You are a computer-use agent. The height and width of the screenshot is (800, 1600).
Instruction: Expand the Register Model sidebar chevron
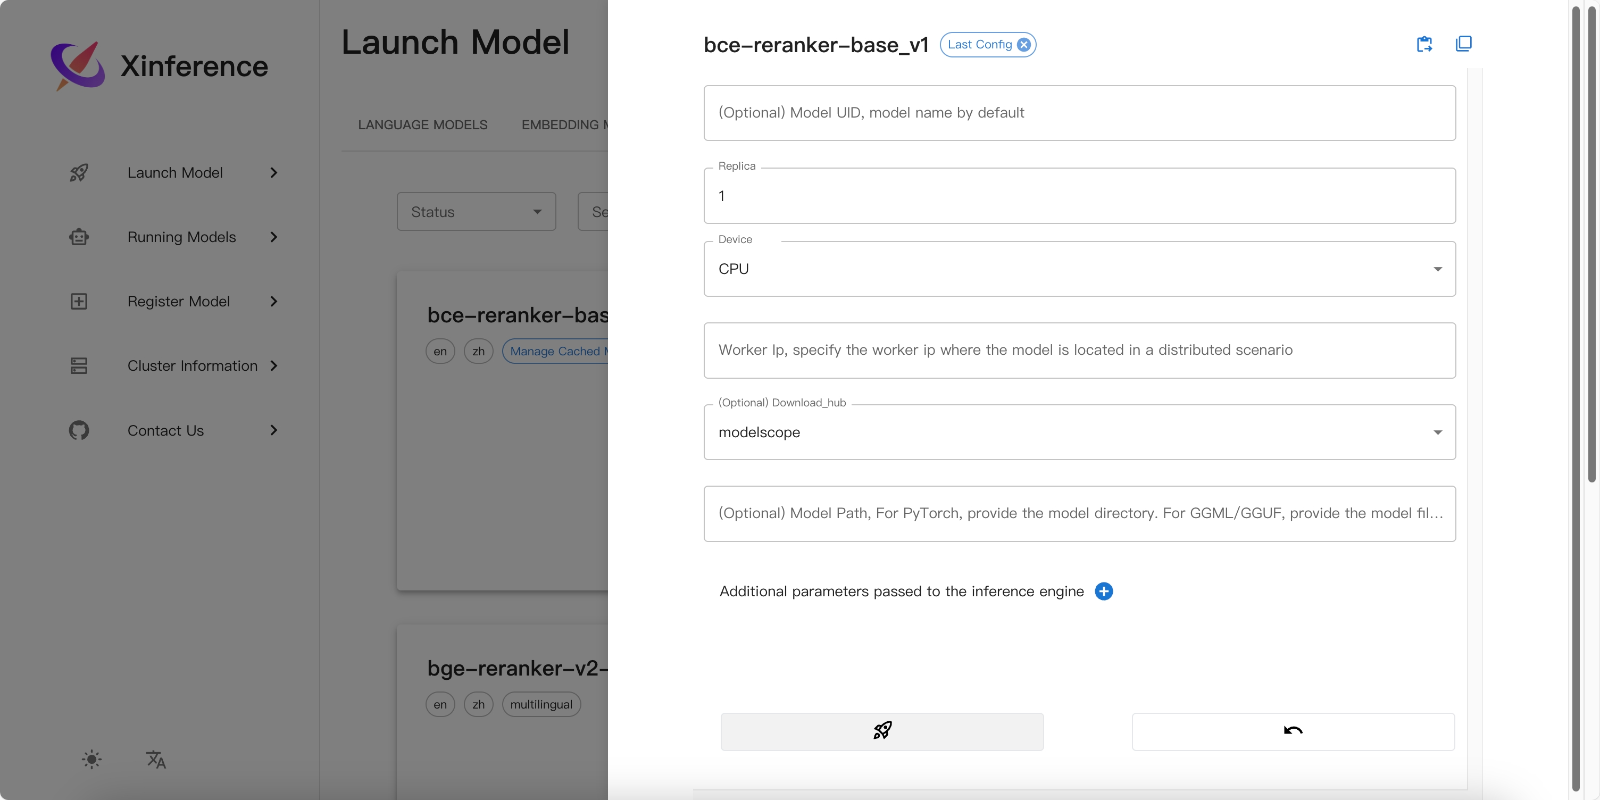[x=273, y=301]
